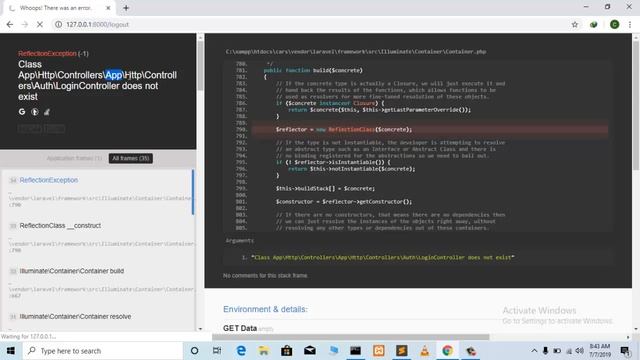
Task: Select the Illuminate Container build frame
Action: click(x=98, y=282)
